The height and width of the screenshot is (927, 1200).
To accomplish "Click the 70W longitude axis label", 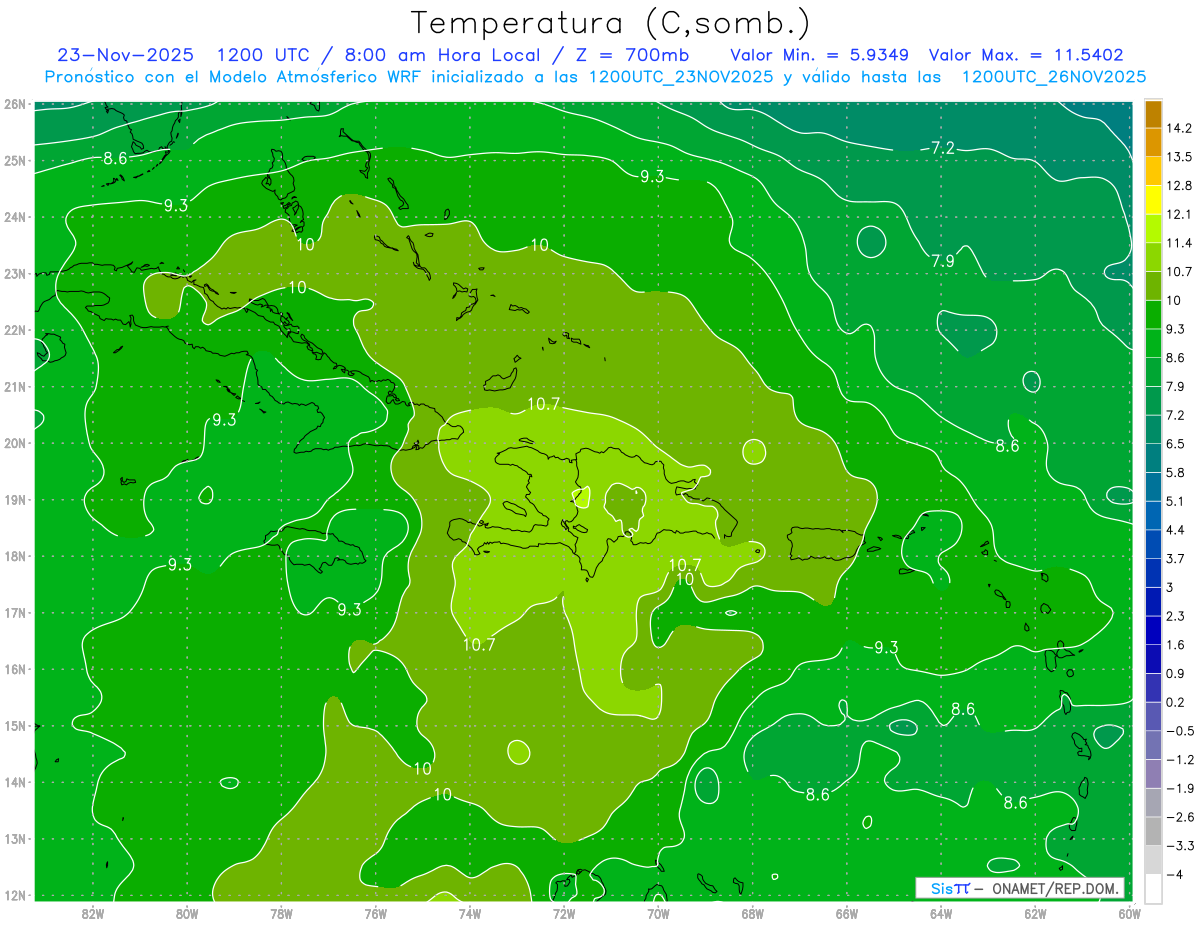I will pyautogui.click(x=658, y=913).
